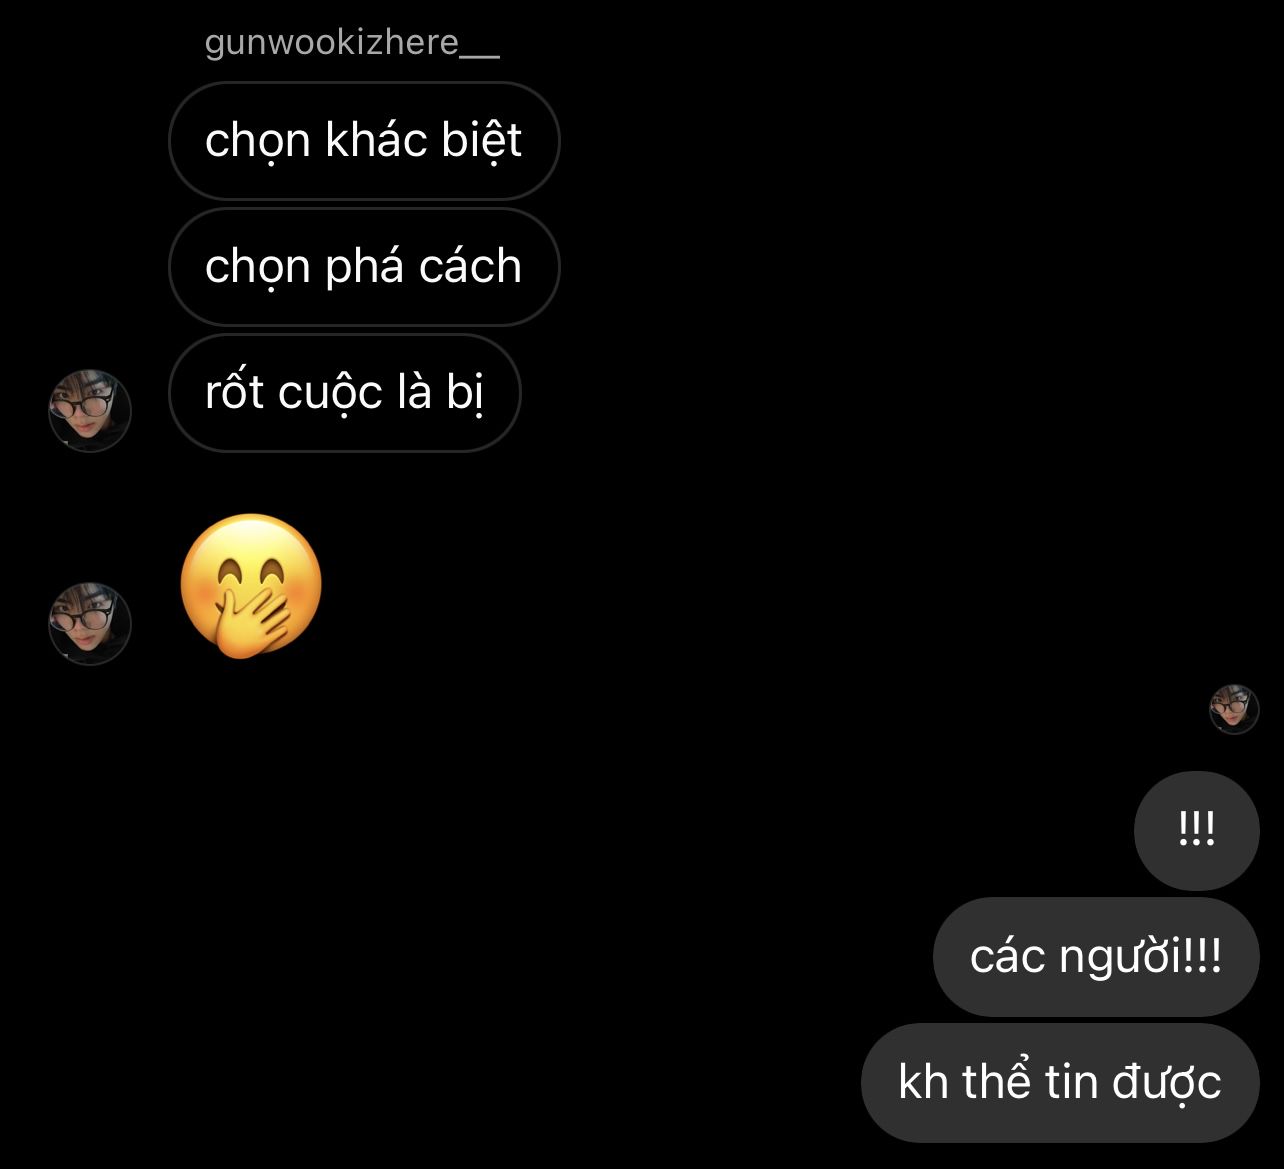Viewport: 1284px width, 1169px height.
Task: Select the 'chọn phá cách' message bubble
Action: coord(364,267)
